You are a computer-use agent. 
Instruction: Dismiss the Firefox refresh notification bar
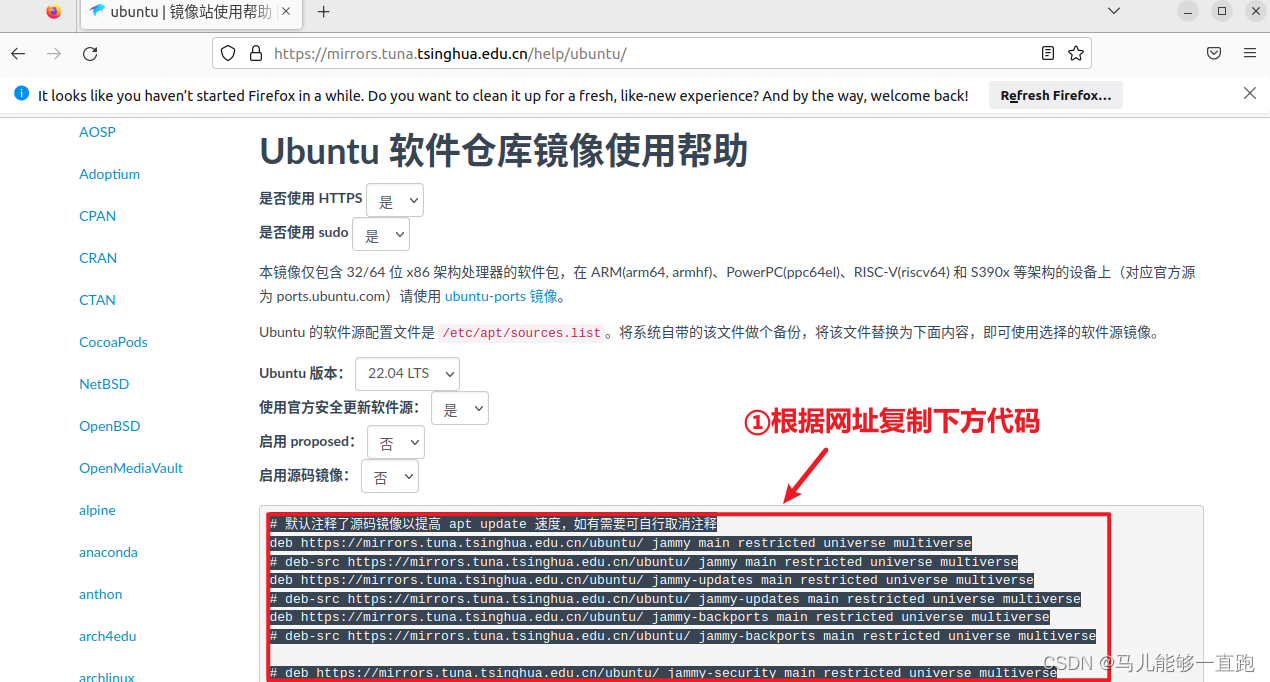pyautogui.click(x=1249, y=94)
